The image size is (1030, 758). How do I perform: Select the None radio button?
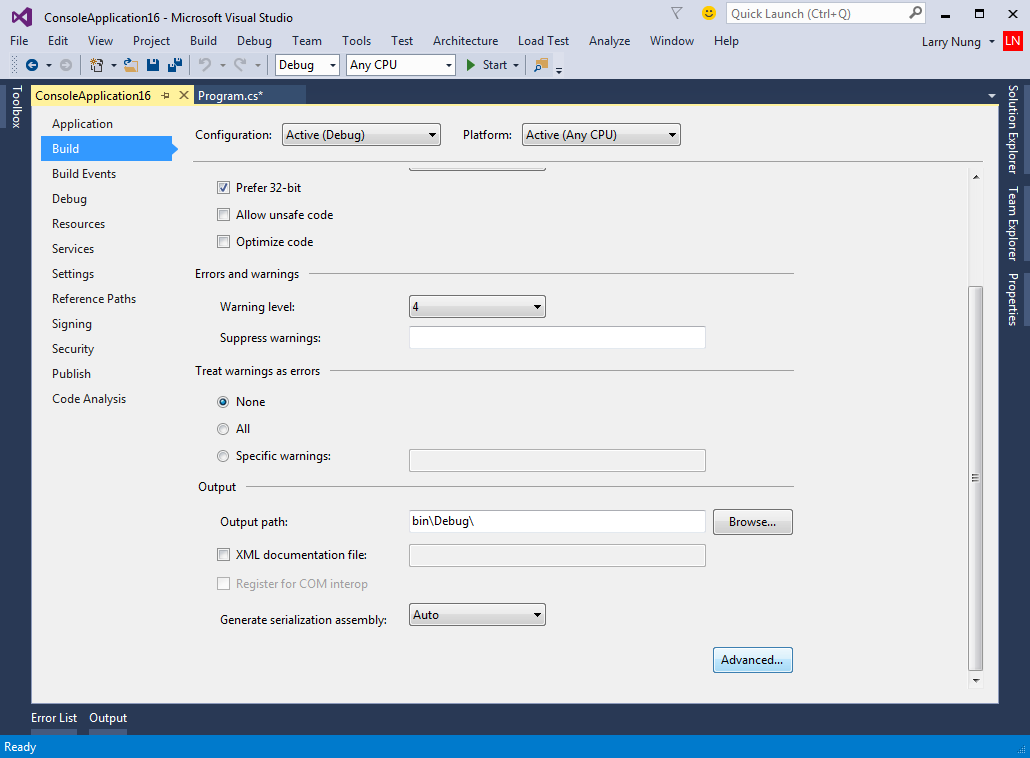point(223,402)
